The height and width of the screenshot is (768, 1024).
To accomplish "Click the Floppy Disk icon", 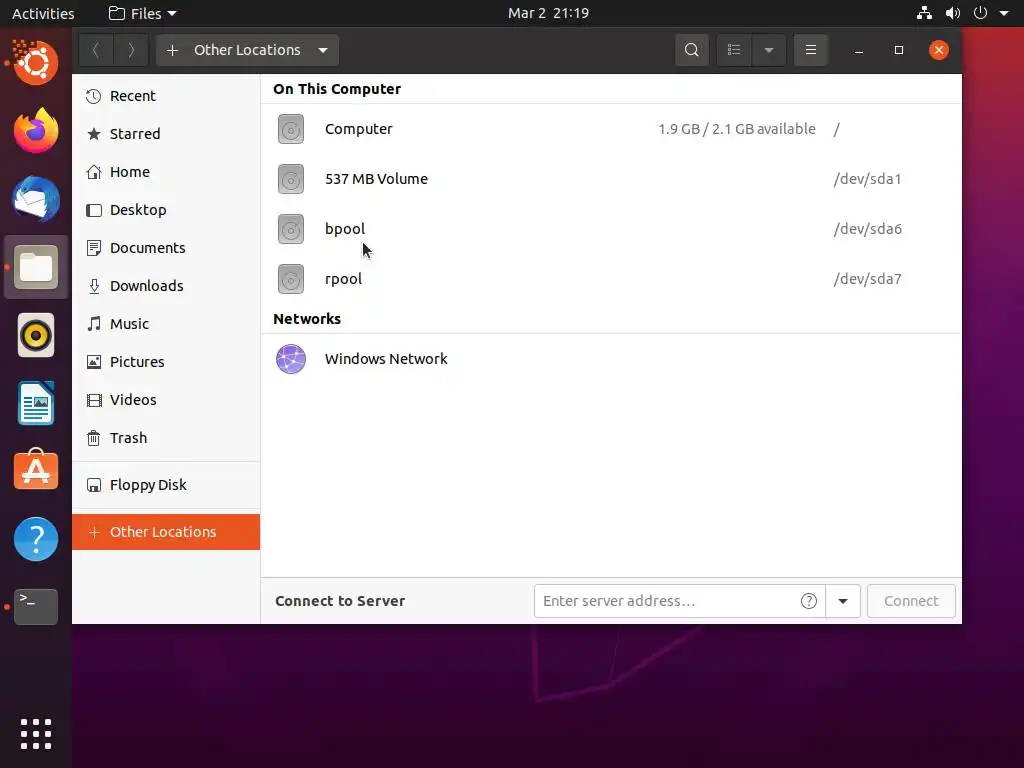I will click(x=94, y=485).
